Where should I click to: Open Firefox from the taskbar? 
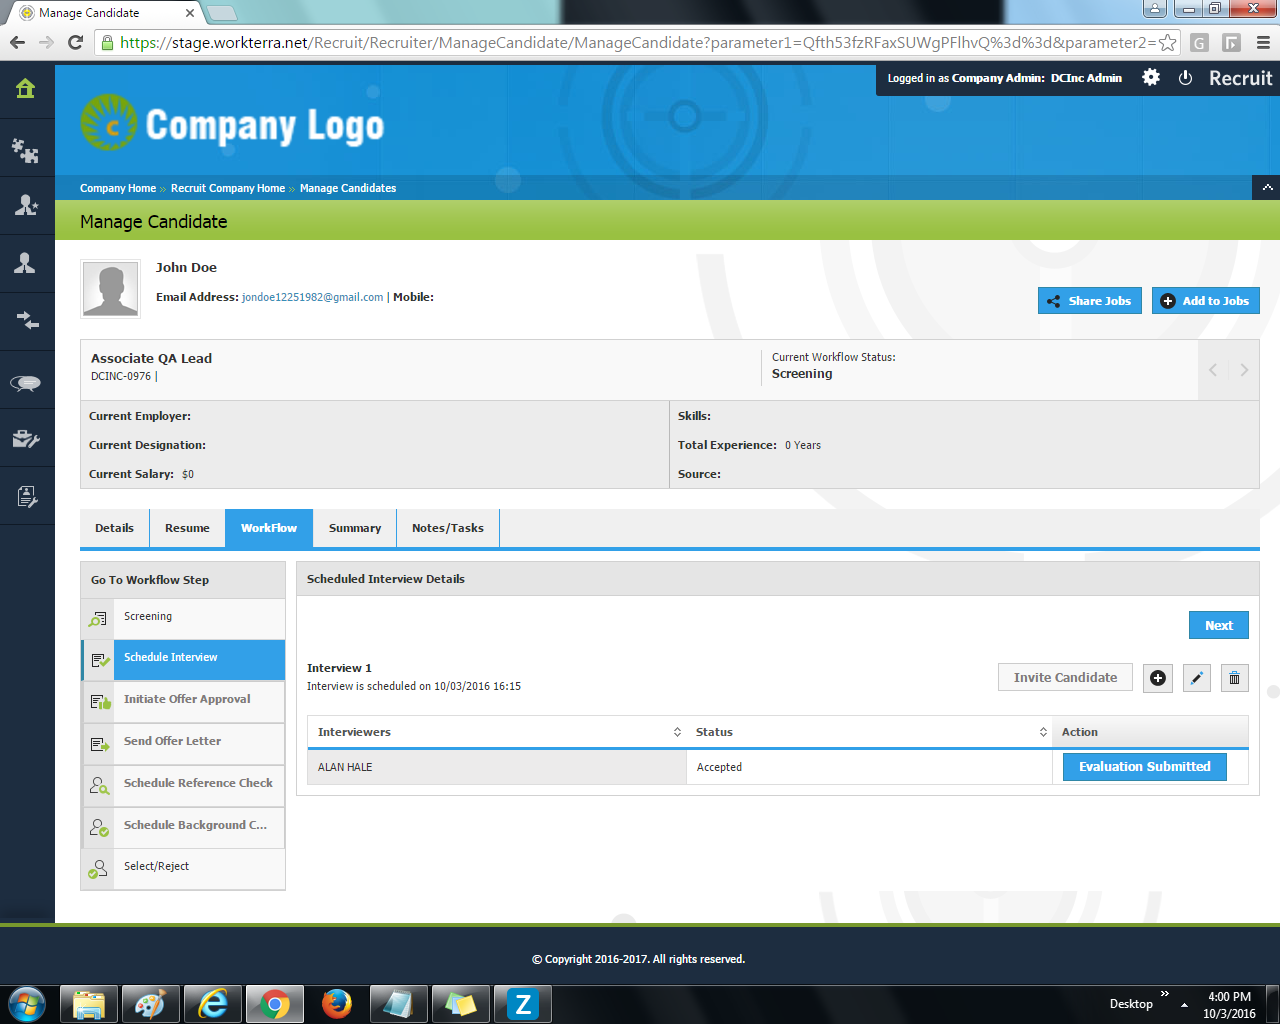click(336, 1003)
